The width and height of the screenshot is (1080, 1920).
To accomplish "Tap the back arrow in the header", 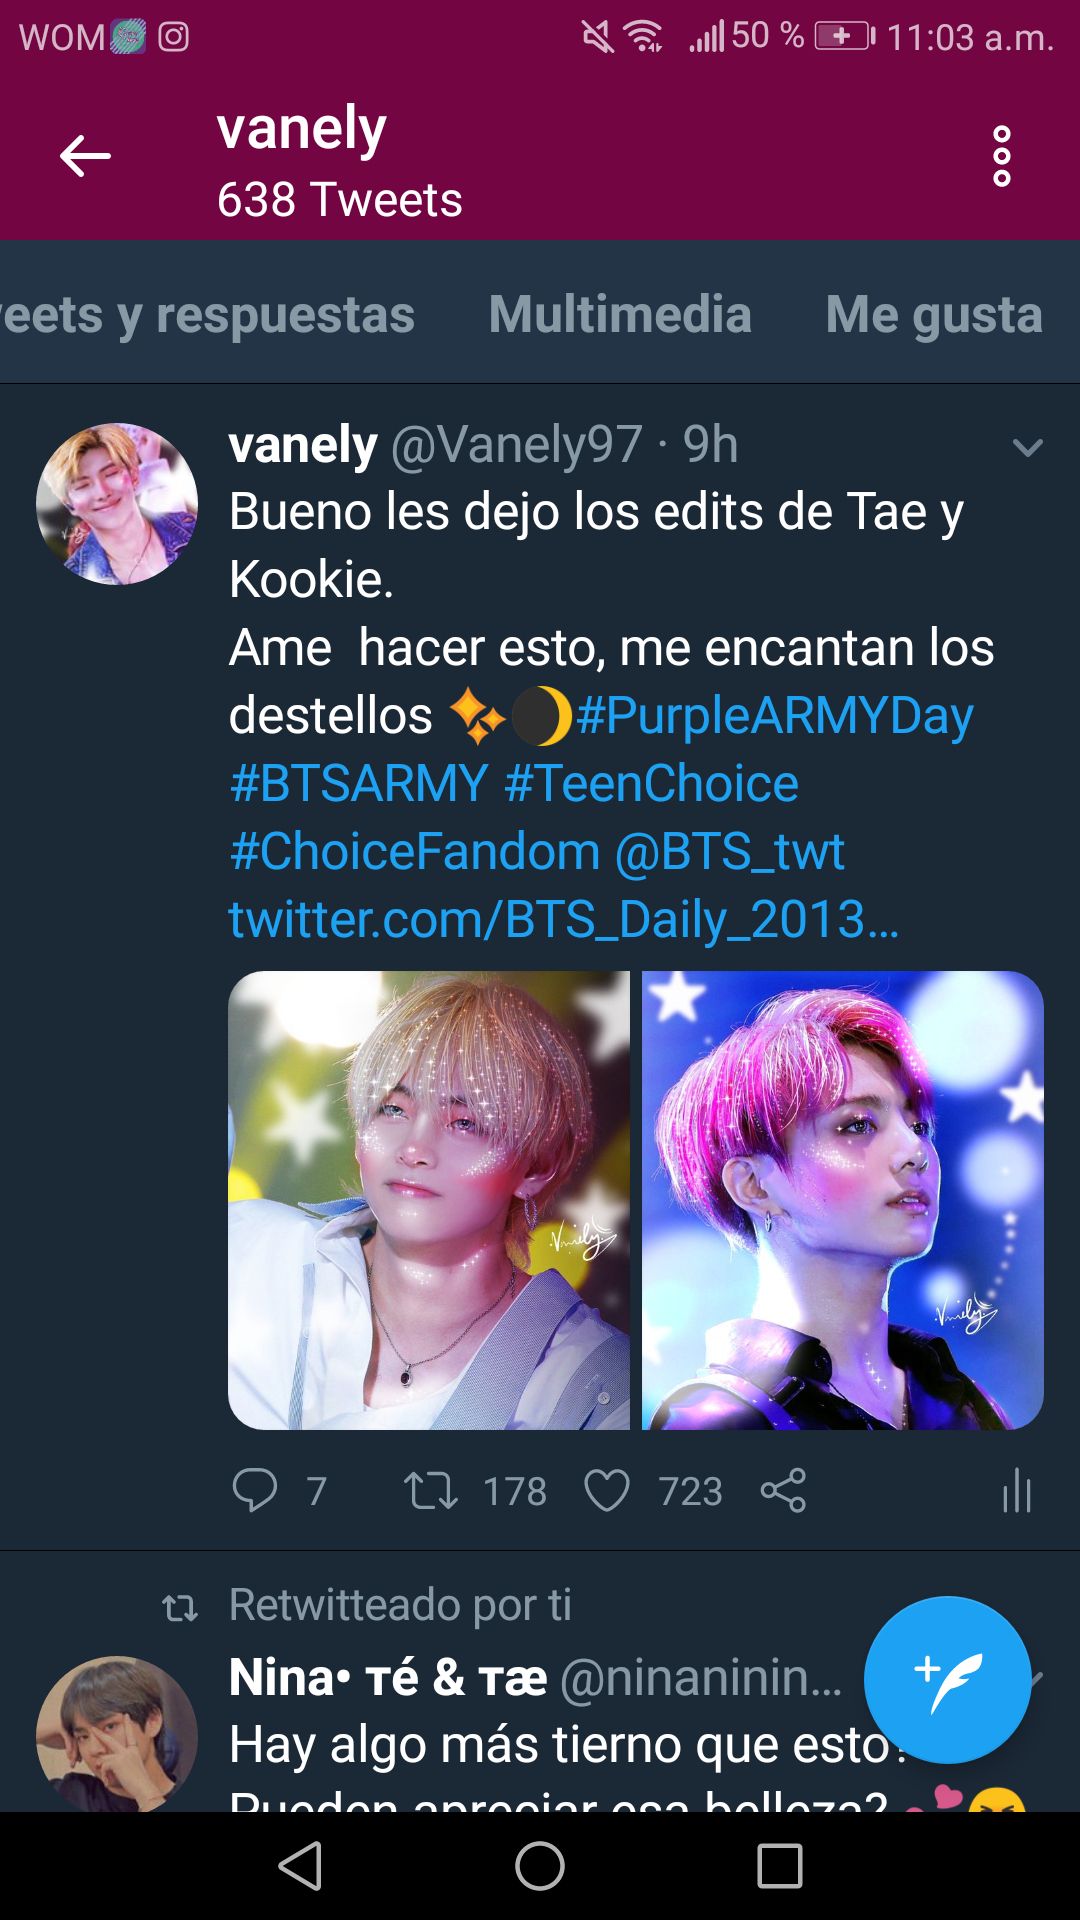I will point(85,156).
